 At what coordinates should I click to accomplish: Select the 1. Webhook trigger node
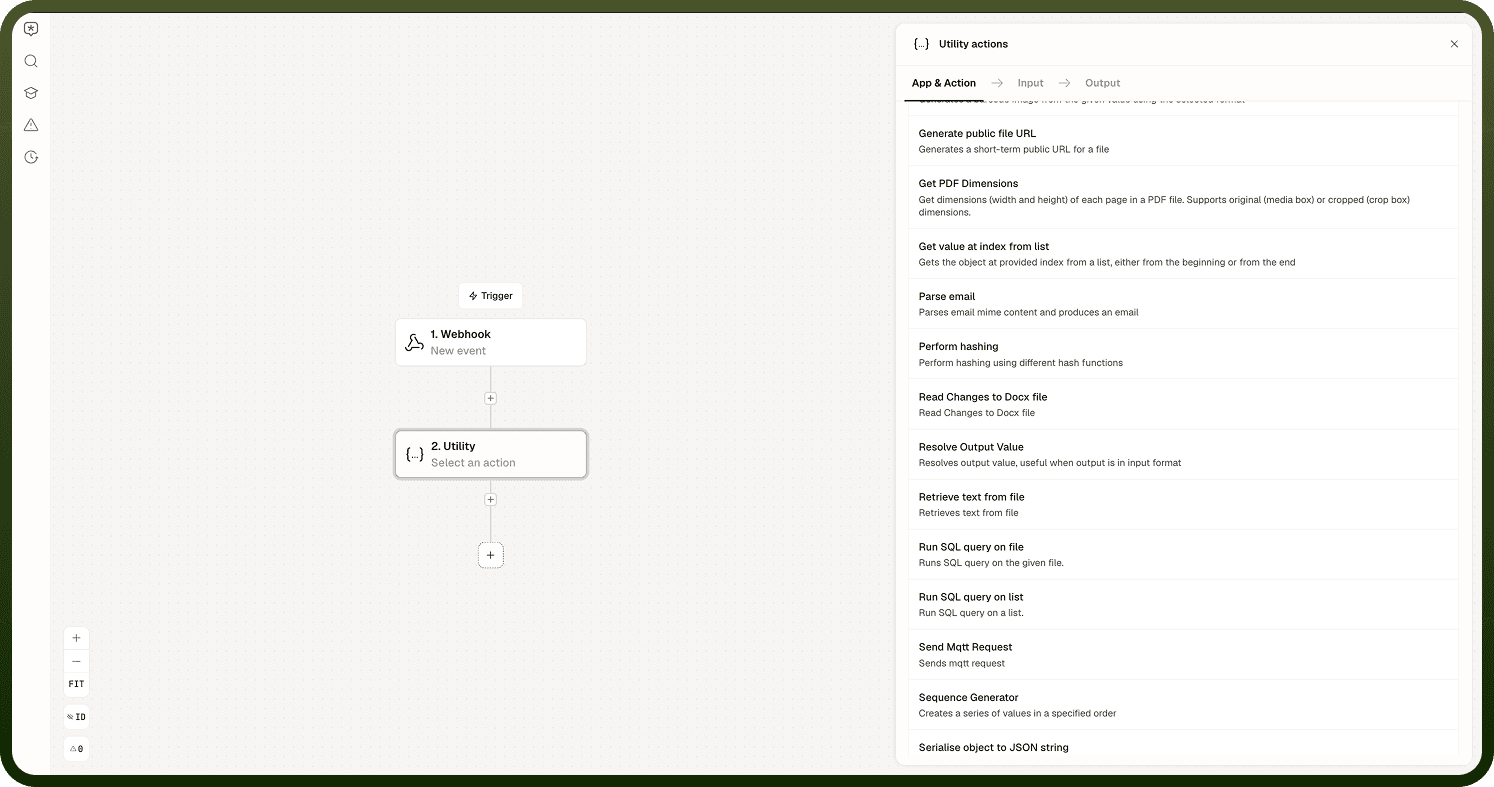click(x=490, y=342)
